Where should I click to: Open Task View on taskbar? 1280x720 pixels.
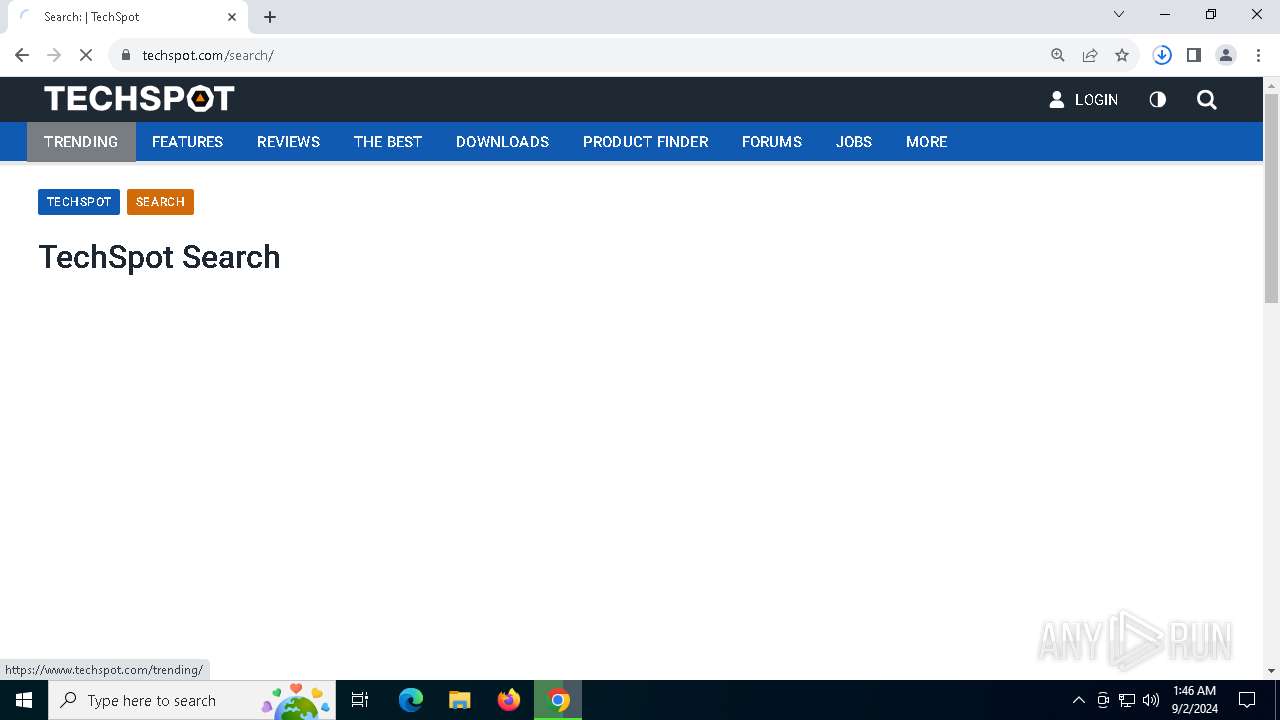pos(360,700)
